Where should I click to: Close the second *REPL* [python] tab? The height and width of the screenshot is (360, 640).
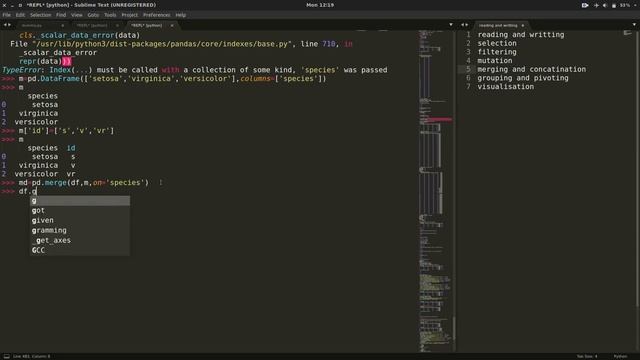pyautogui.click(x=117, y=25)
